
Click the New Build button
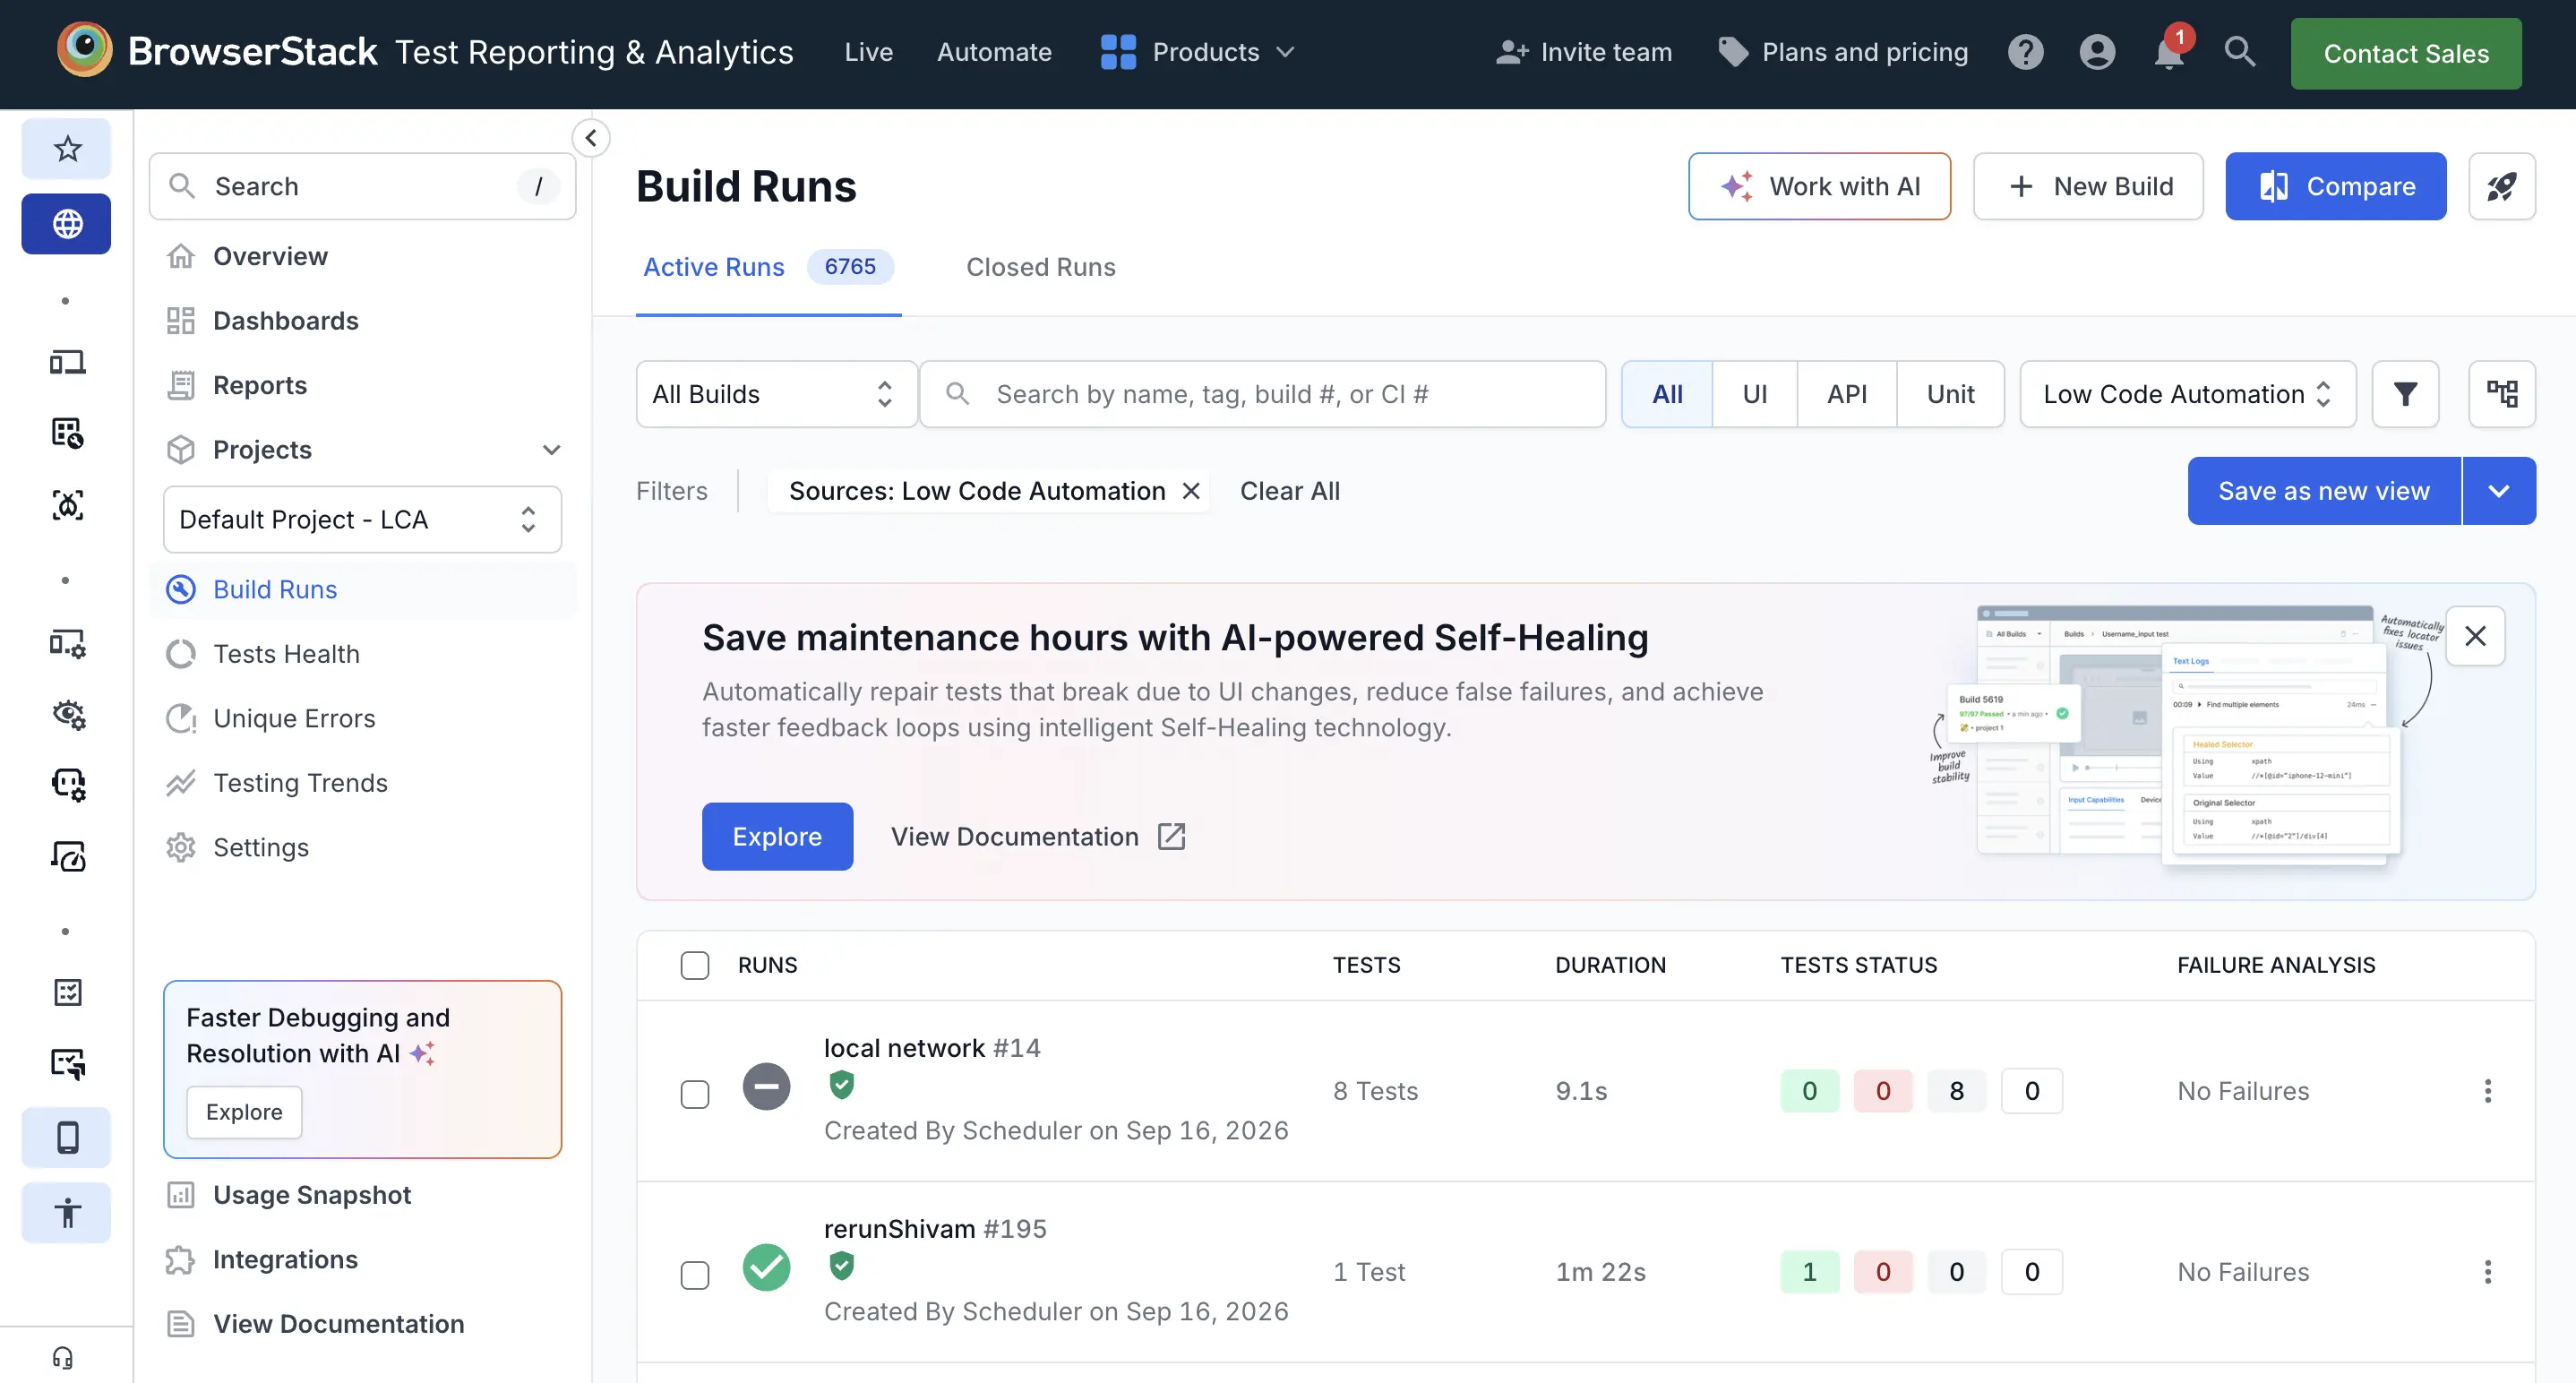coord(2088,186)
